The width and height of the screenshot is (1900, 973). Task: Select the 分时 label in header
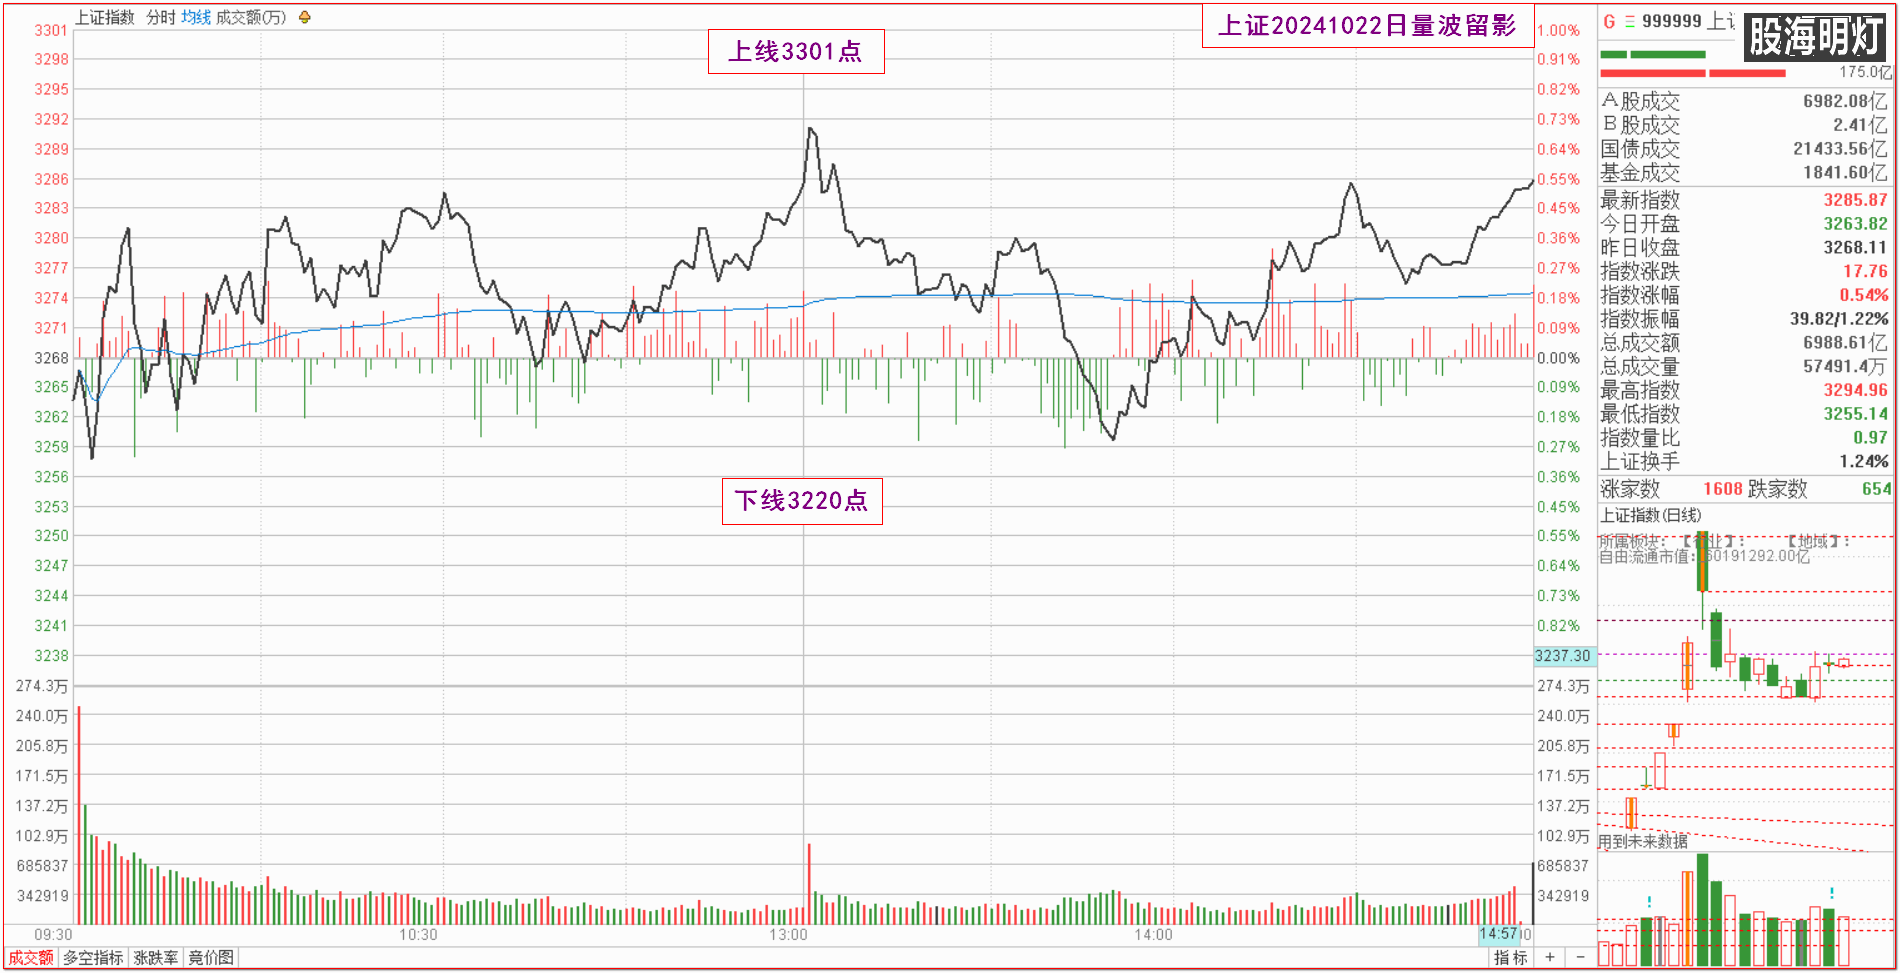pyautogui.click(x=161, y=17)
